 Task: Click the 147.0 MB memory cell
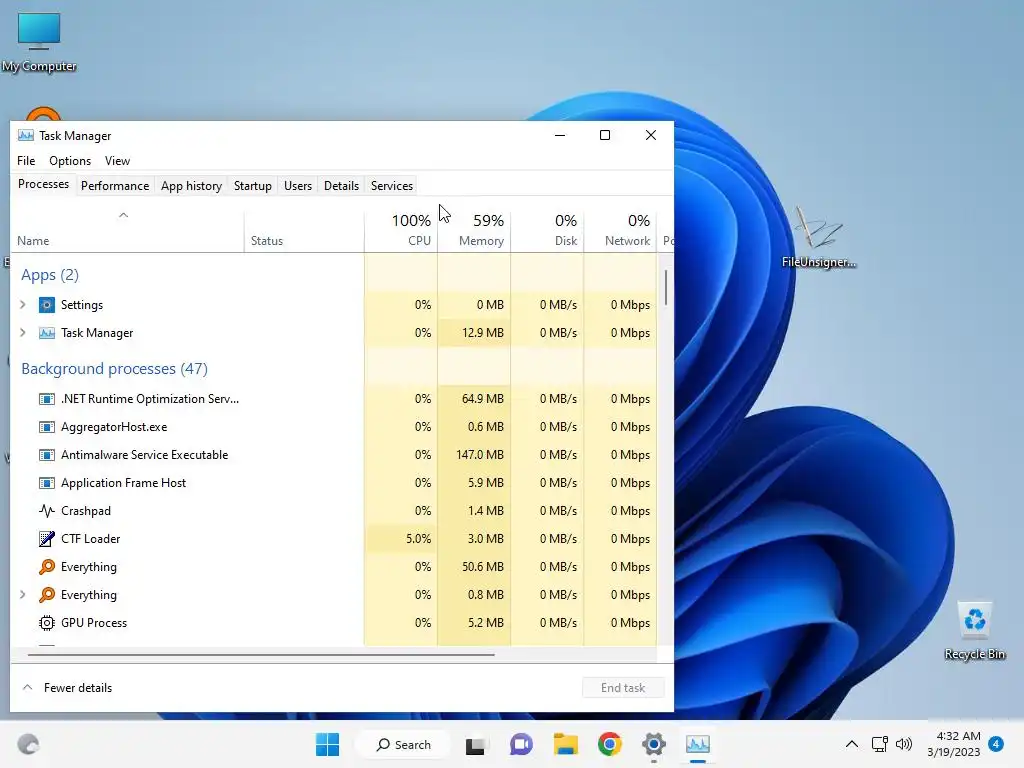coord(474,455)
